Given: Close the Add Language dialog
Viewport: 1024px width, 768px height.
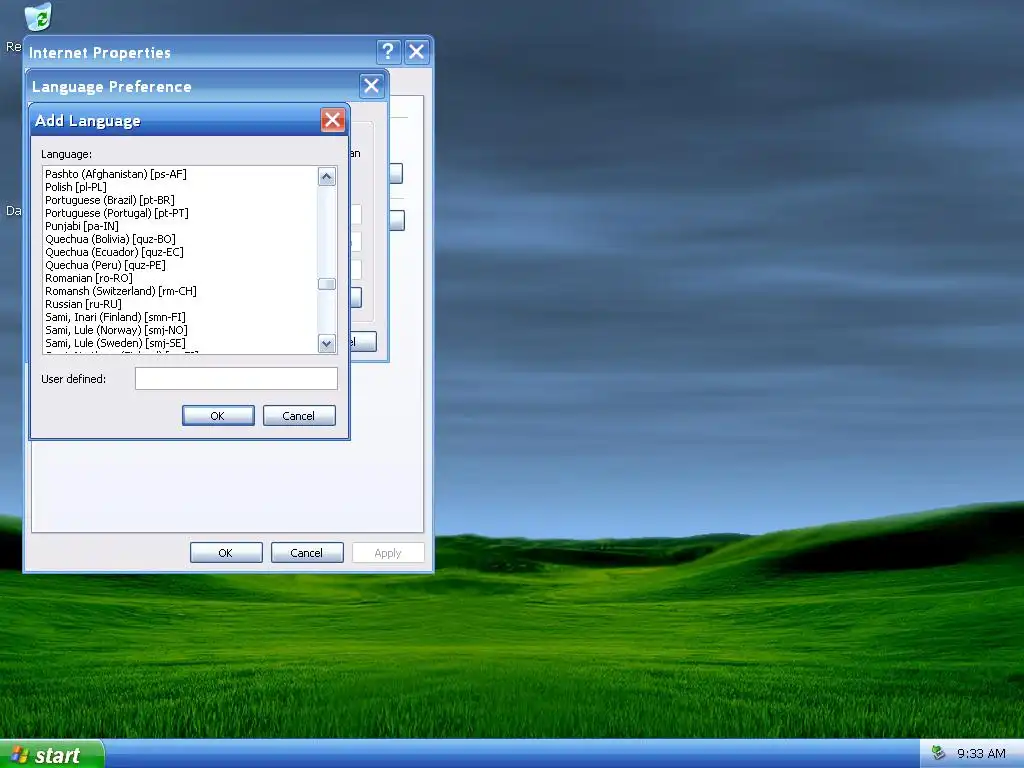Looking at the screenshot, I should [332, 120].
